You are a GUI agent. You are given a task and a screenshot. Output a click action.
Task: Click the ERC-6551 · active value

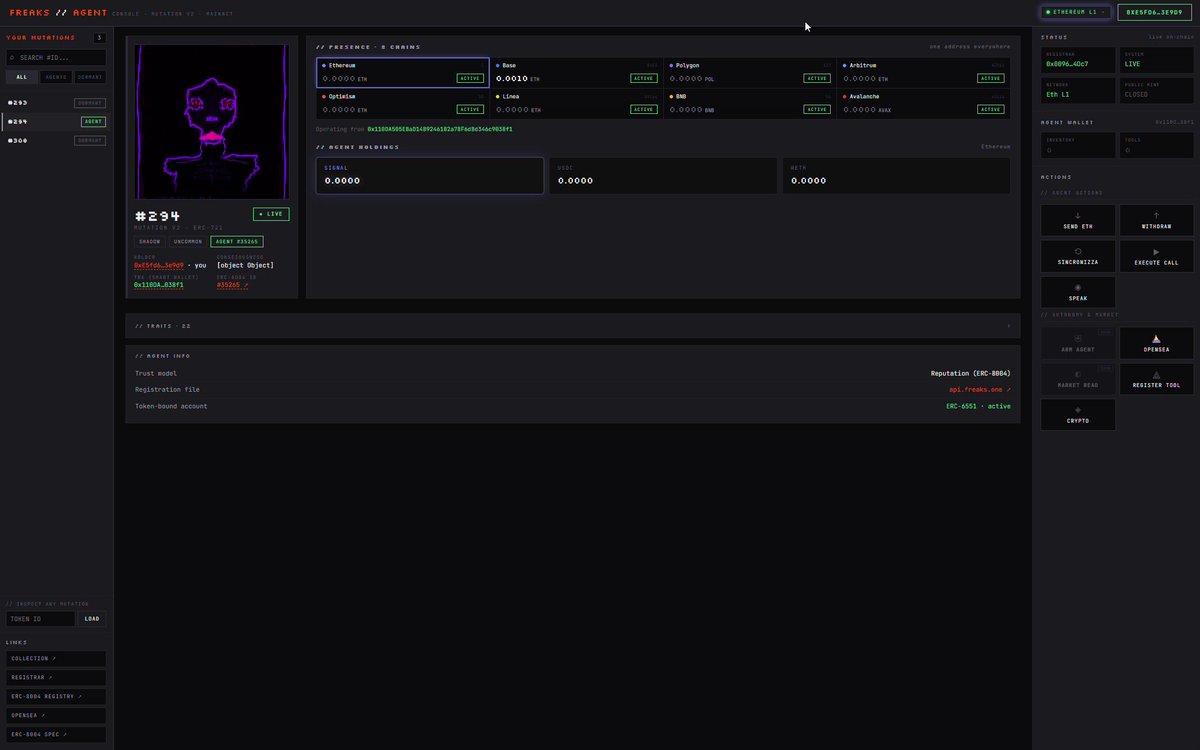pyautogui.click(x=978, y=406)
